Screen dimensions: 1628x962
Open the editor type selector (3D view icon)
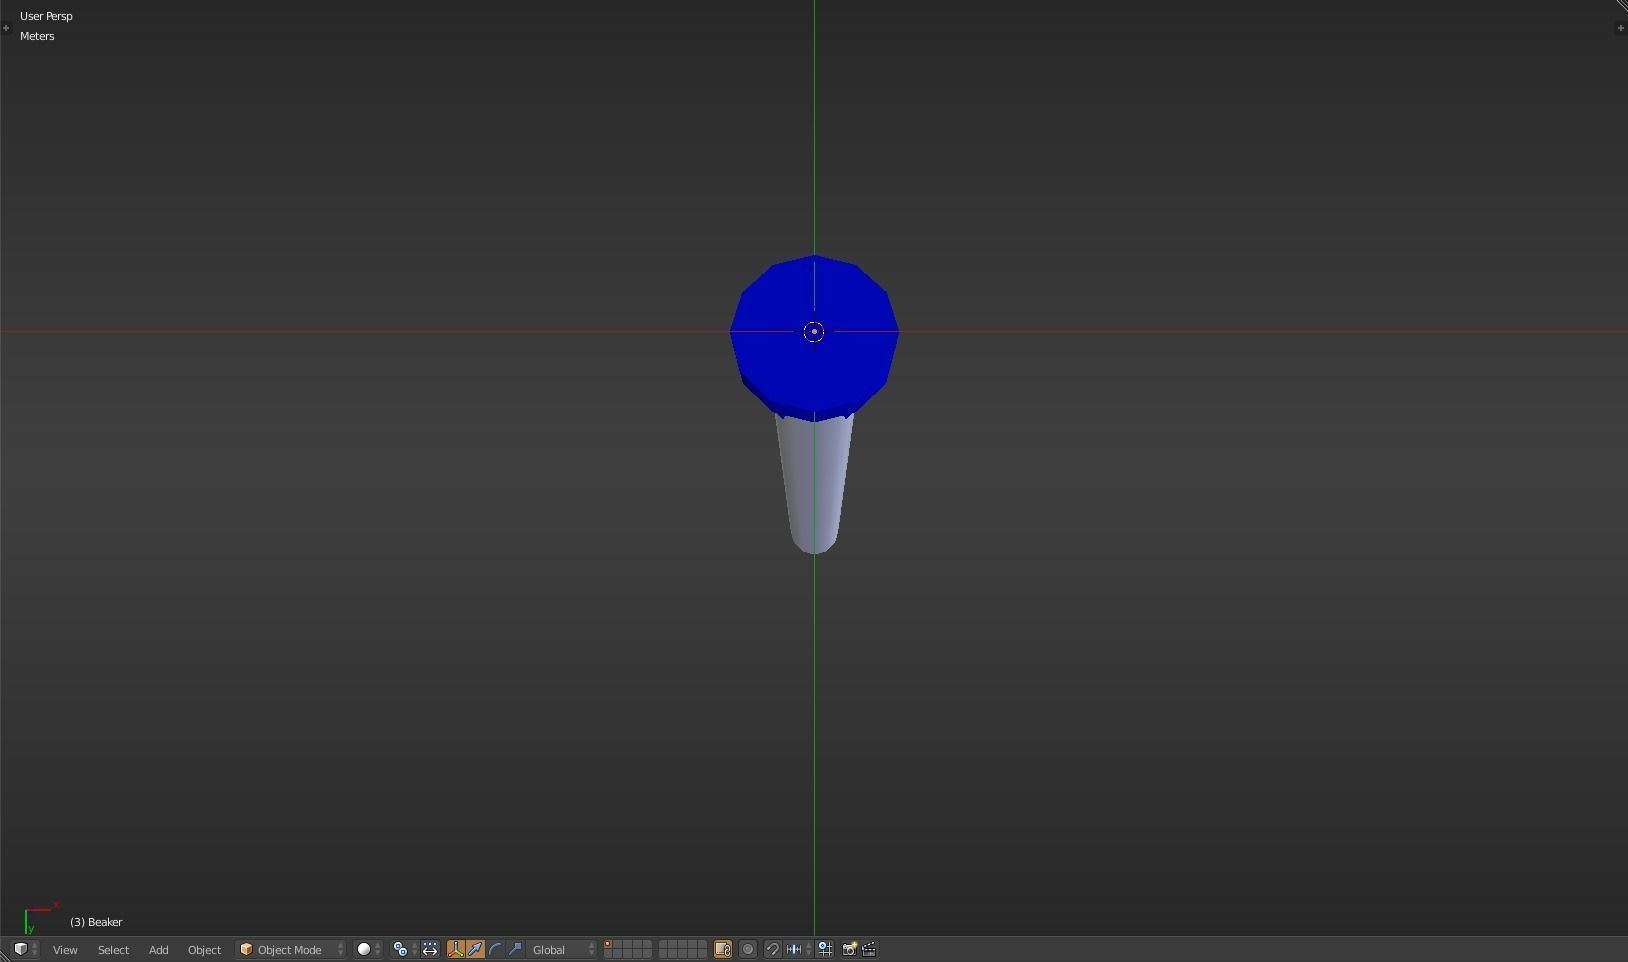tap(25, 949)
